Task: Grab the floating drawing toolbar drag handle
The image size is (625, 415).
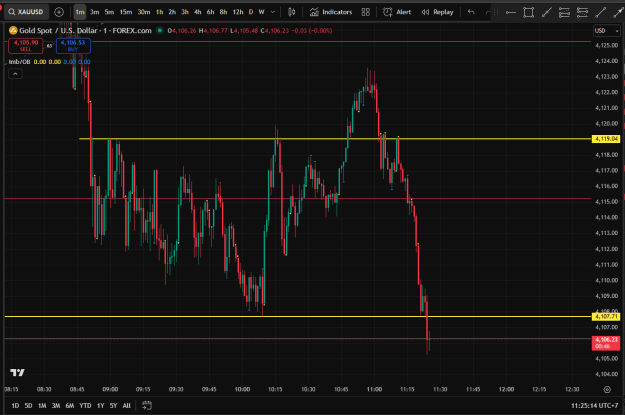Action: (x=496, y=12)
